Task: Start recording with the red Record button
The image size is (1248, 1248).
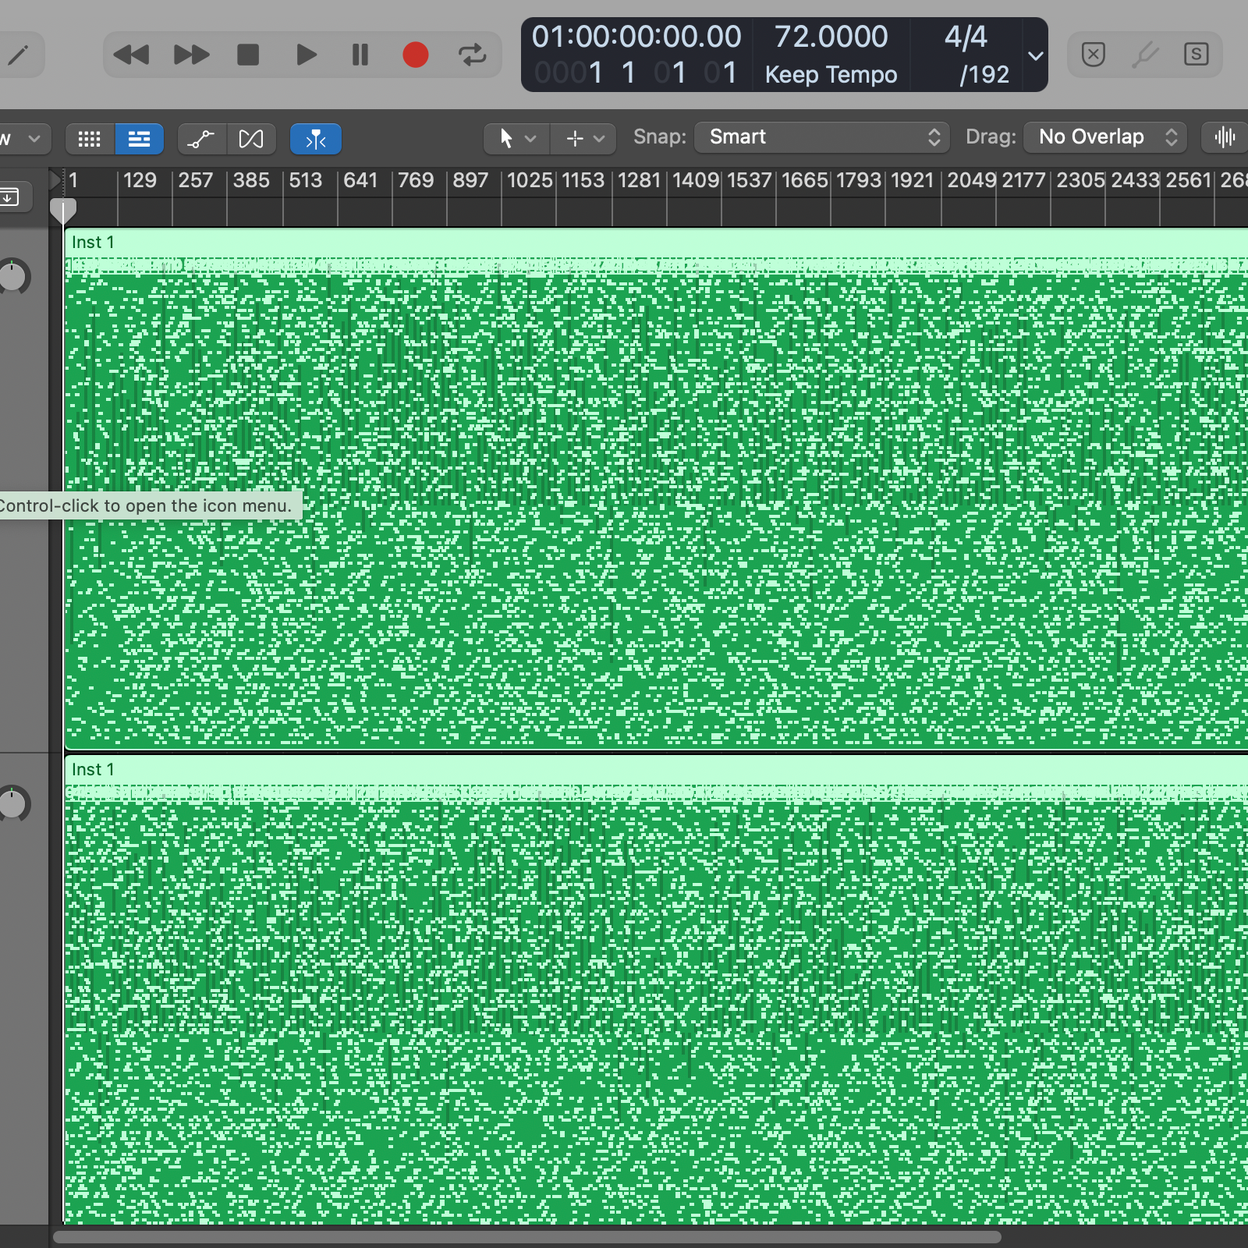Action: (415, 55)
